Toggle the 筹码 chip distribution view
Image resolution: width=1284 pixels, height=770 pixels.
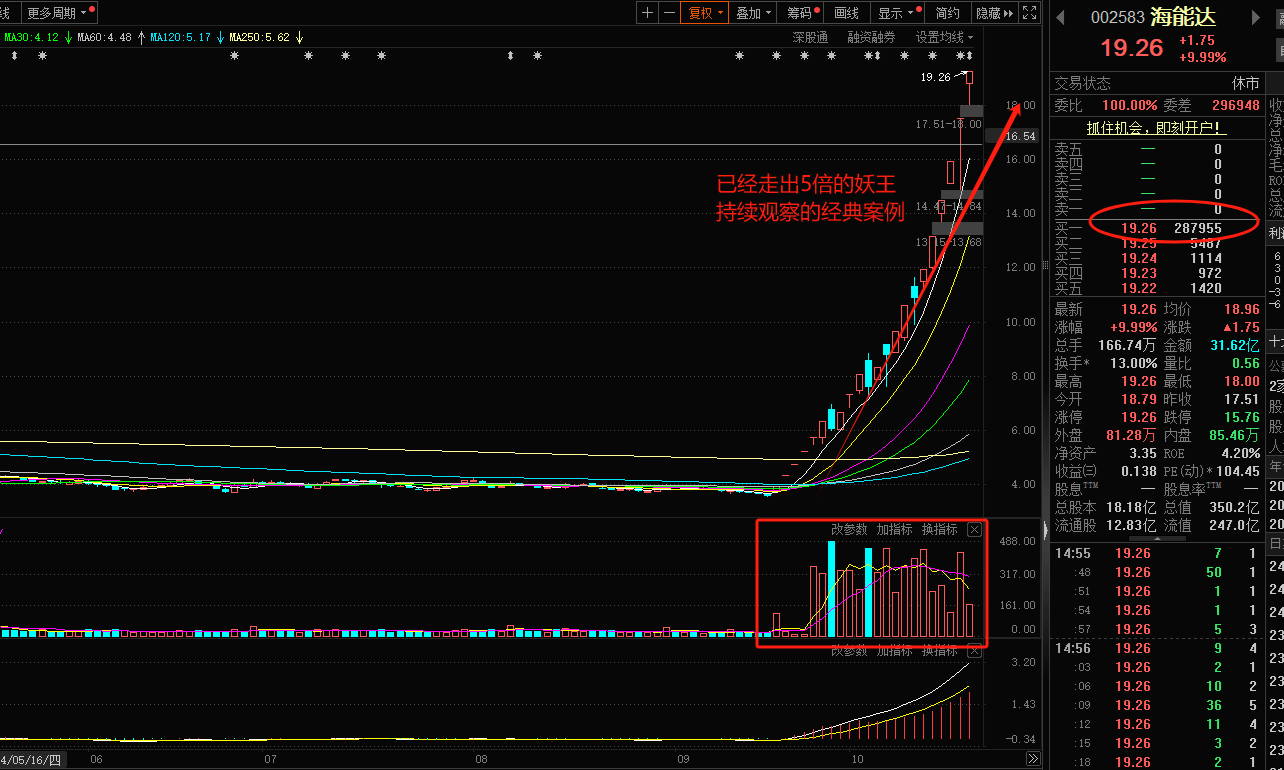pyautogui.click(x=800, y=13)
